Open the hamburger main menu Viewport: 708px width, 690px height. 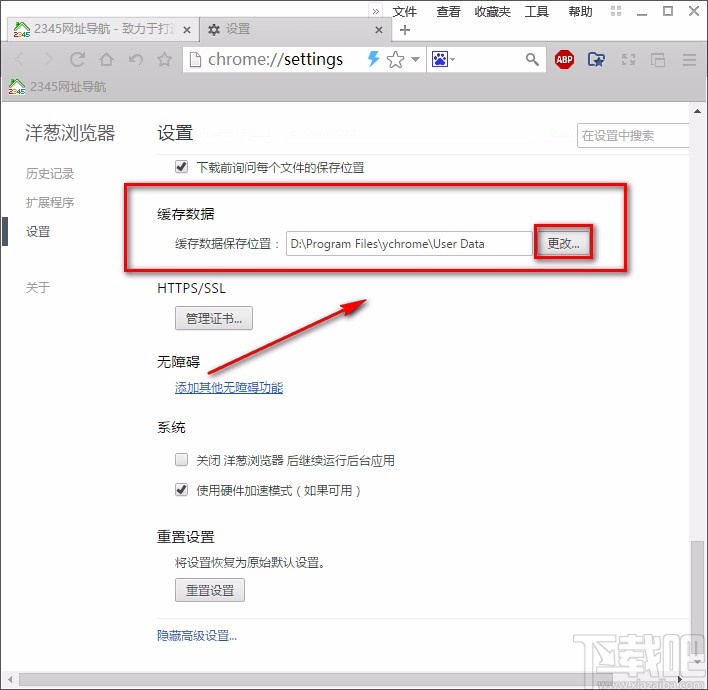tap(689, 59)
